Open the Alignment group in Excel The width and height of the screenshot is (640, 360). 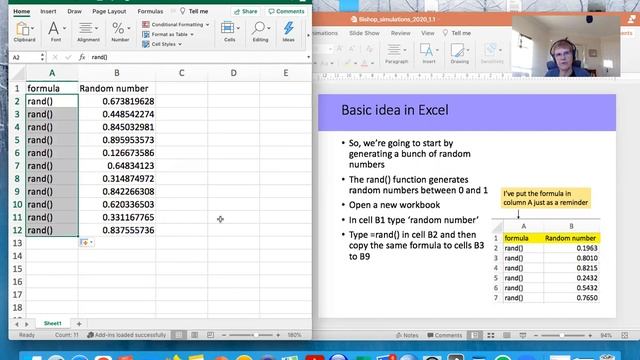[x=88, y=32]
